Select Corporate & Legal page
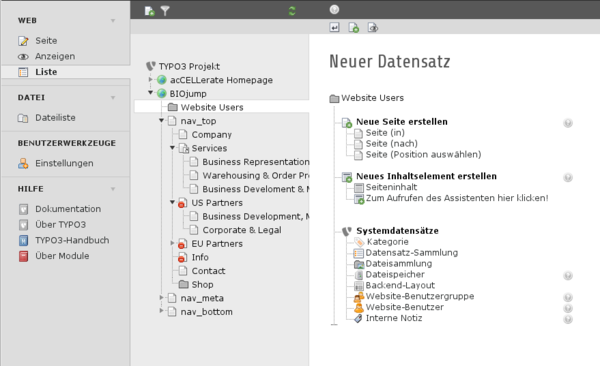Screen dimensions: 600x366 [242, 230]
